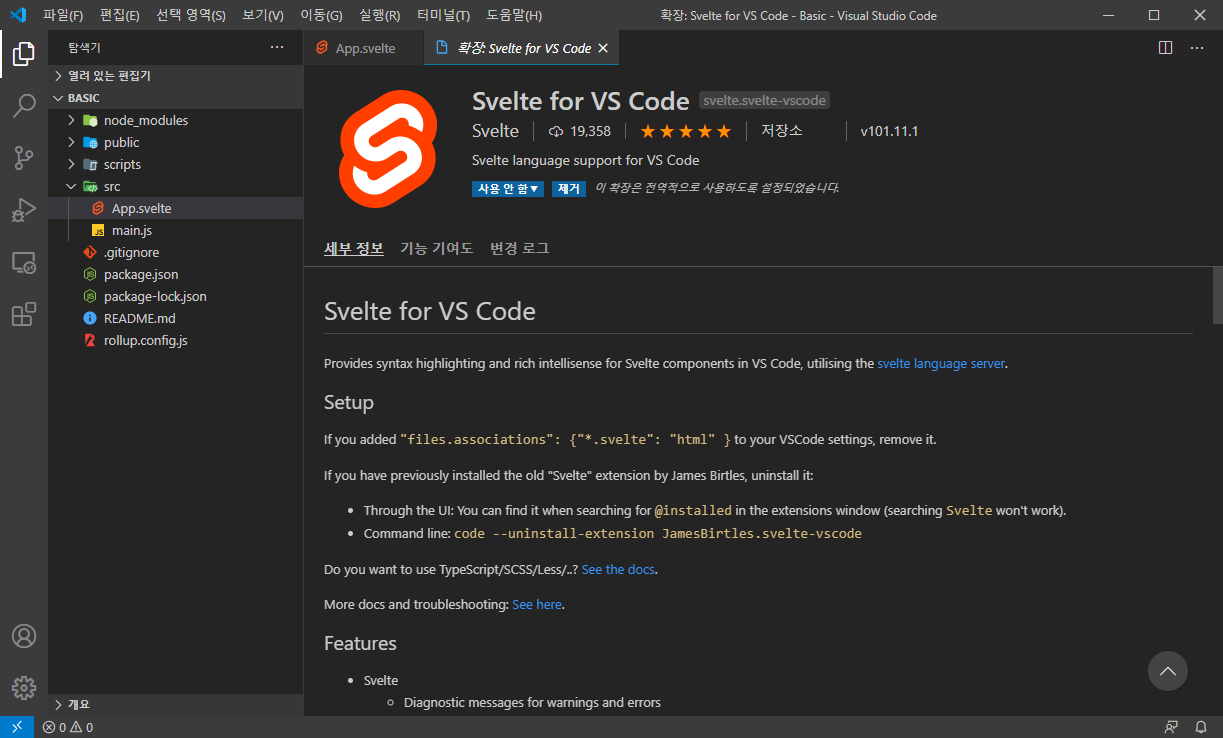Open the 선택 영역(S) menu

[x=191, y=15]
